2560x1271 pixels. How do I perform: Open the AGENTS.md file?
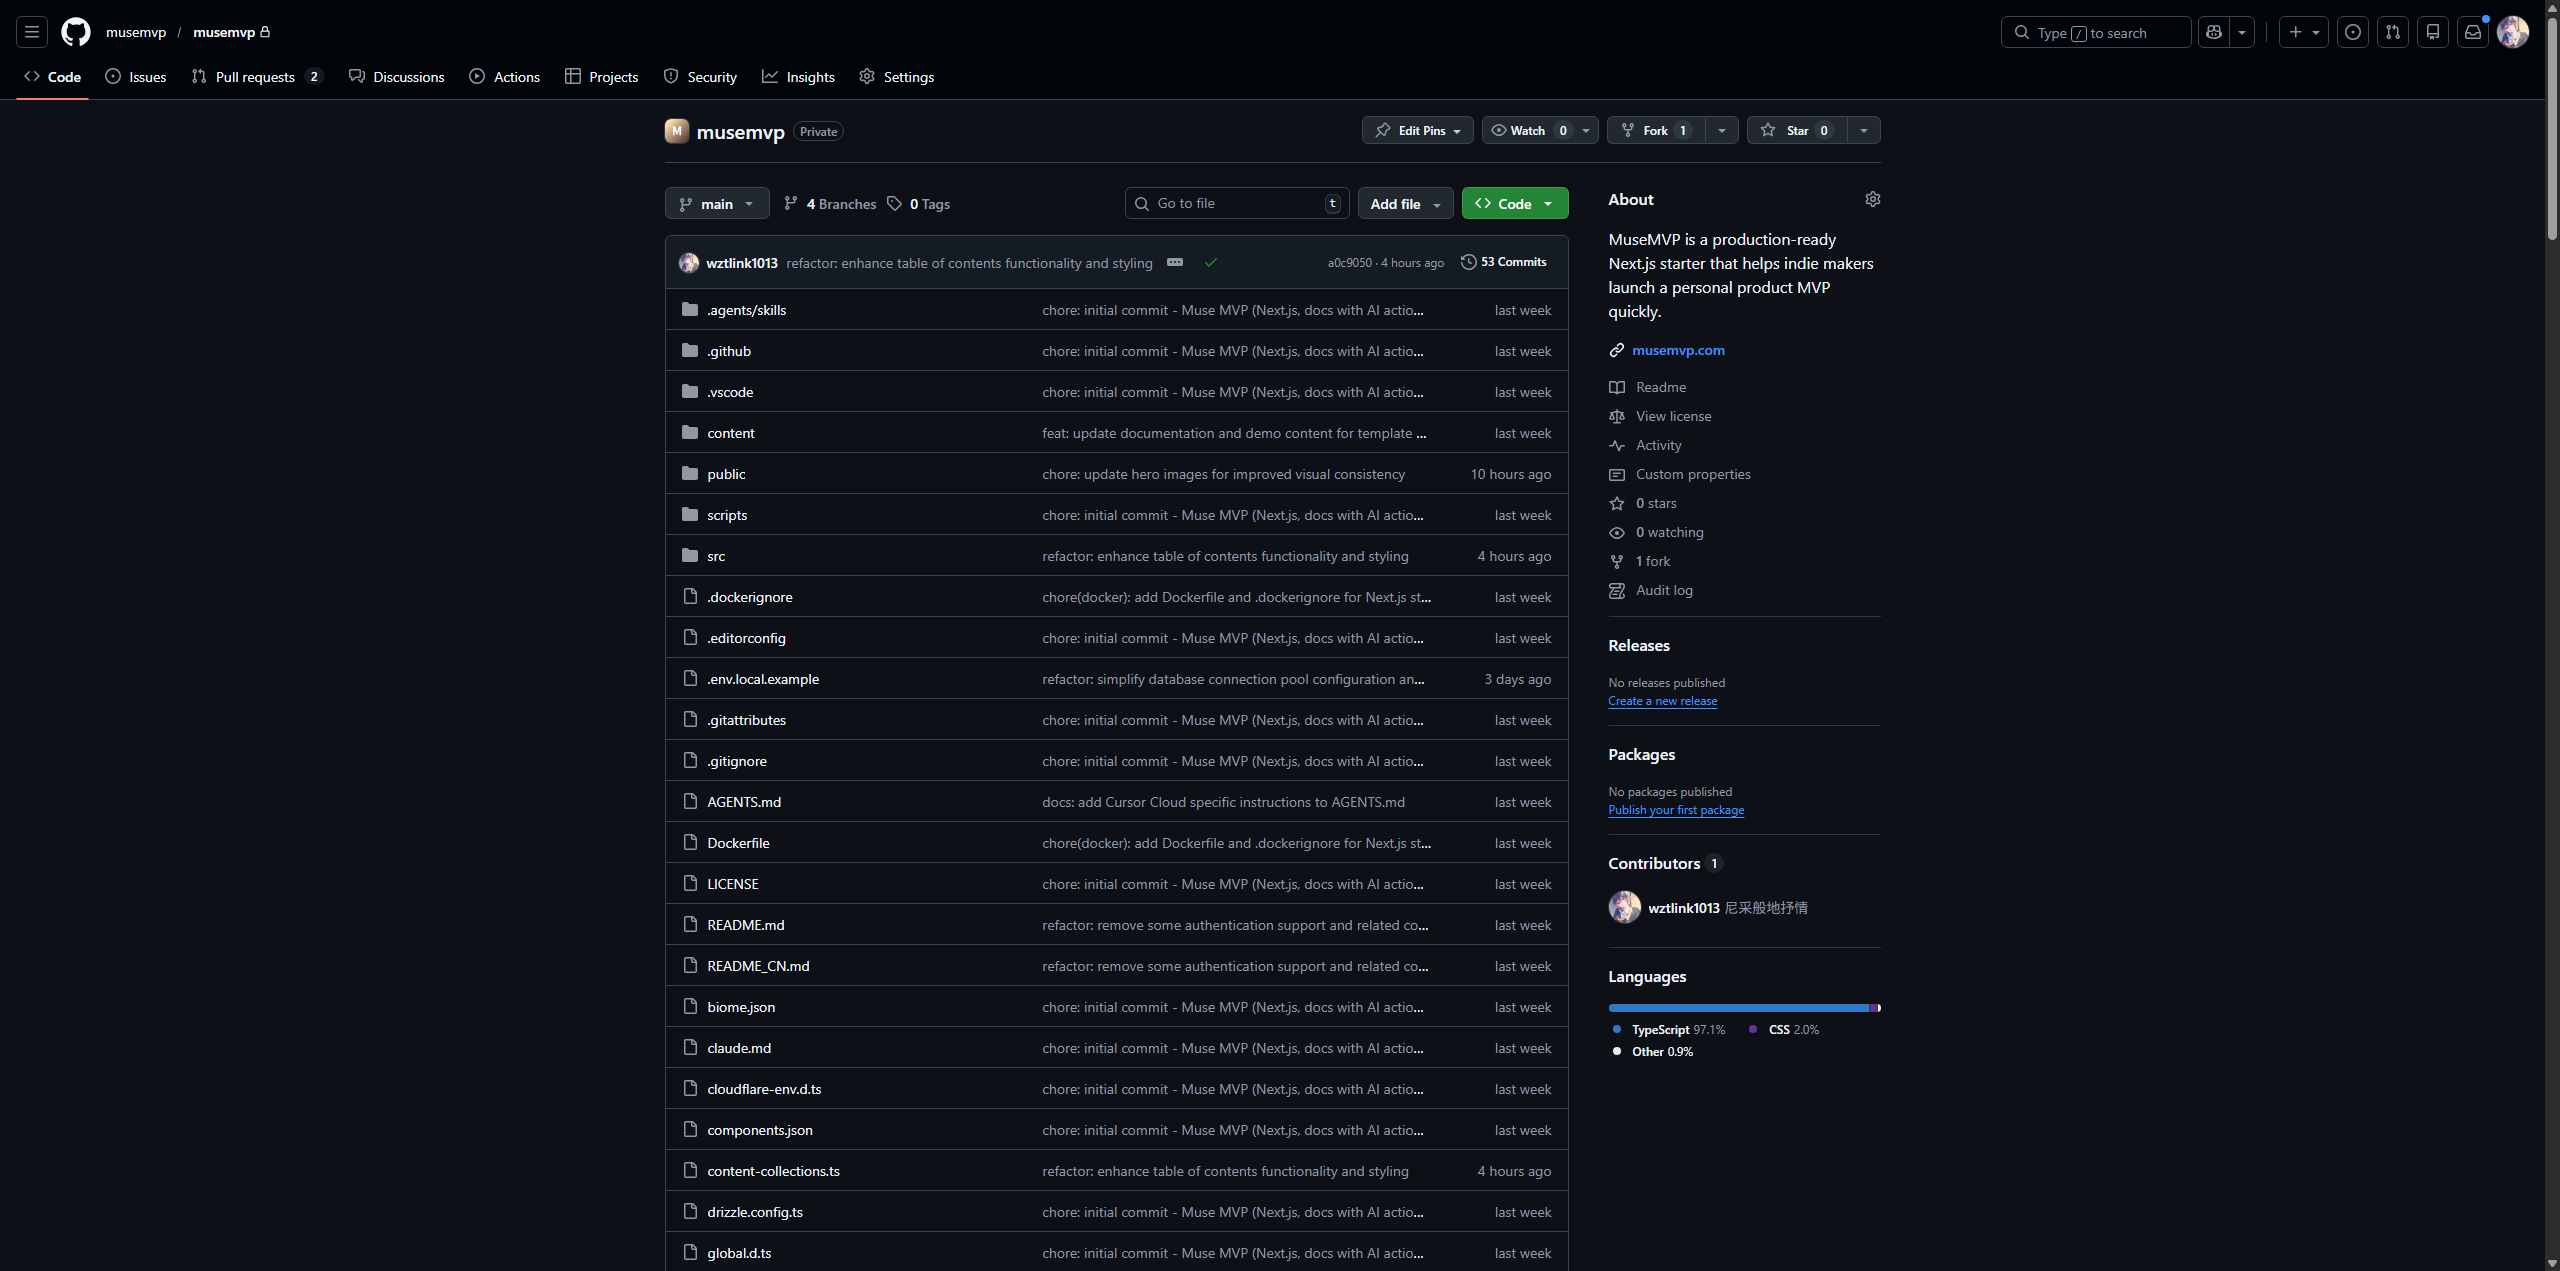(x=744, y=802)
